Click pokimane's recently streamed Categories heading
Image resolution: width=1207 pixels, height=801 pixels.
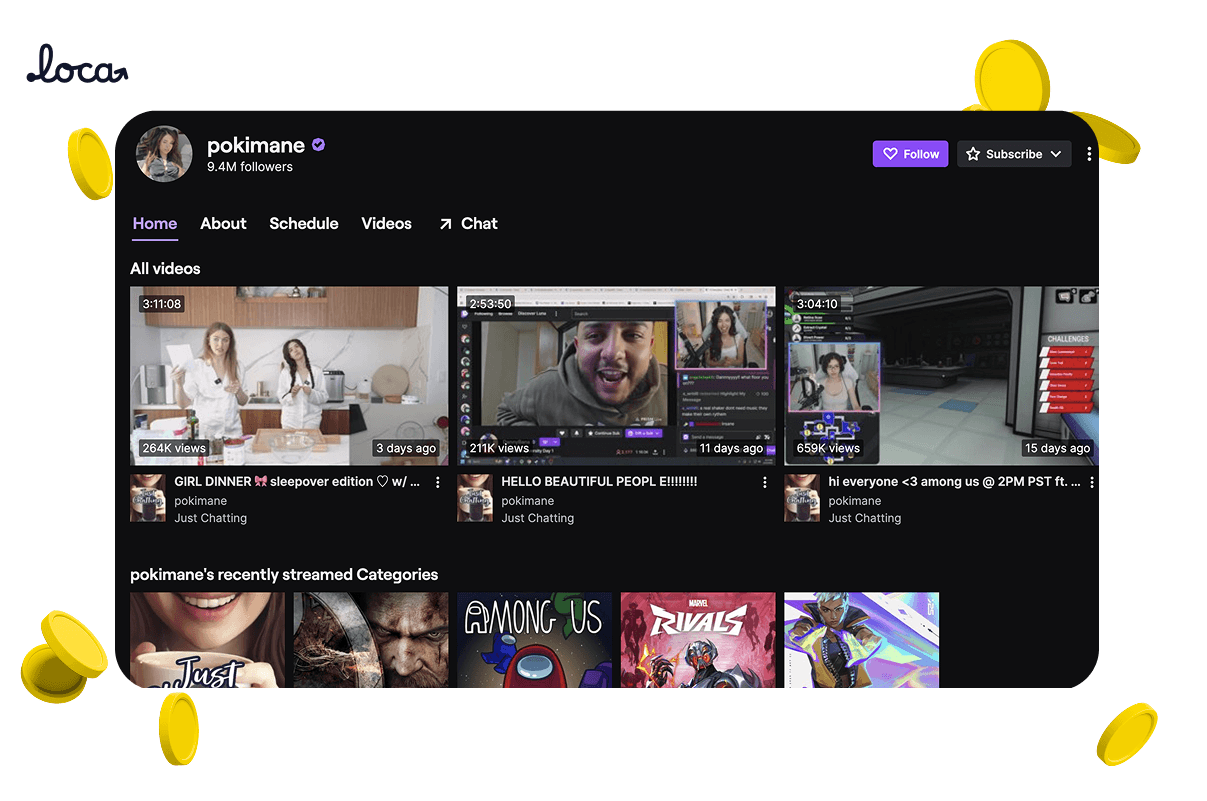coord(284,575)
